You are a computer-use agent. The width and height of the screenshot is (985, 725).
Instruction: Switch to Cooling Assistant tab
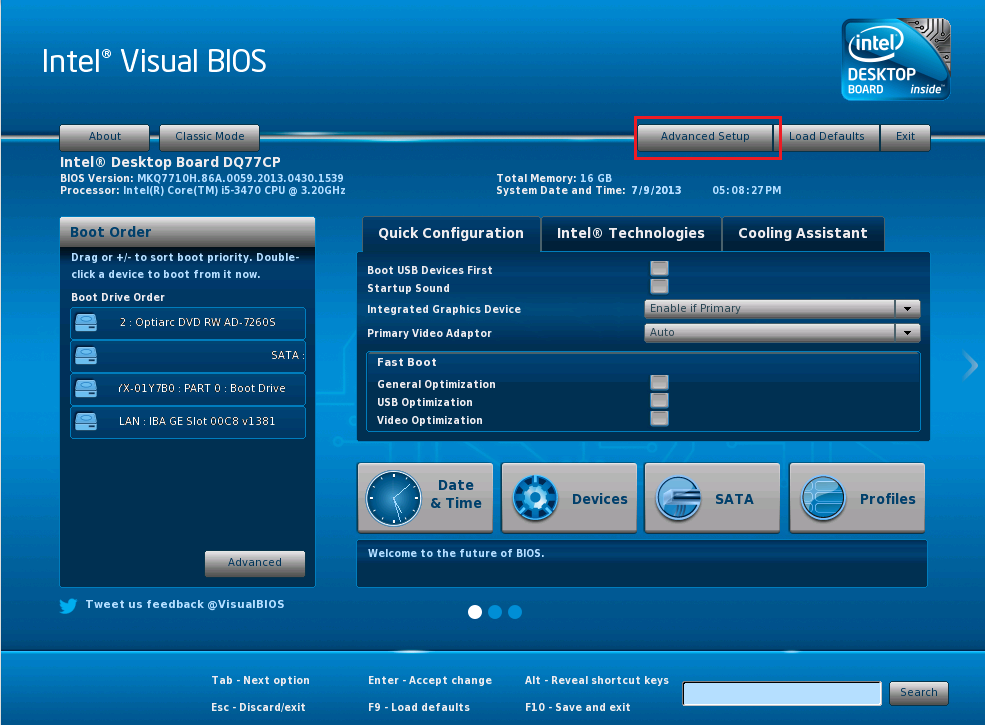point(803,234)
